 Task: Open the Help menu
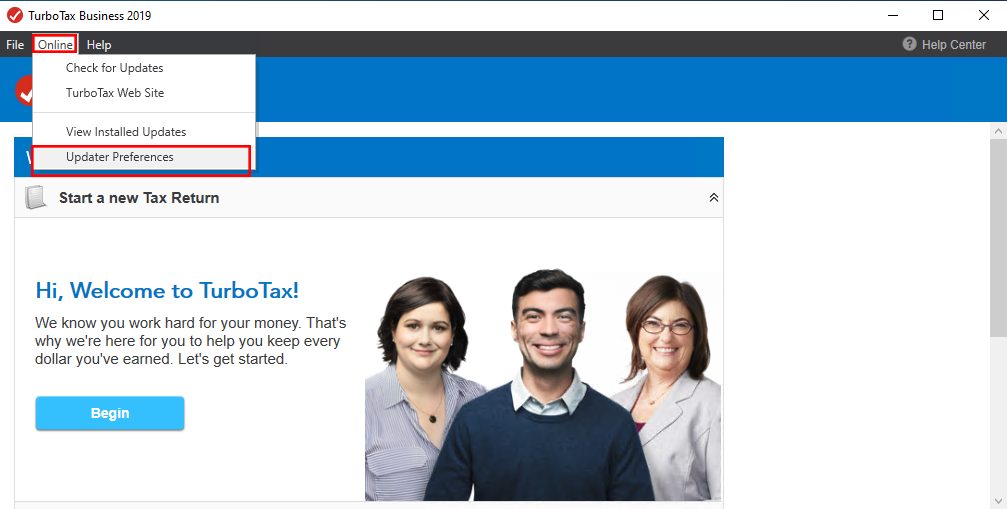99,45
